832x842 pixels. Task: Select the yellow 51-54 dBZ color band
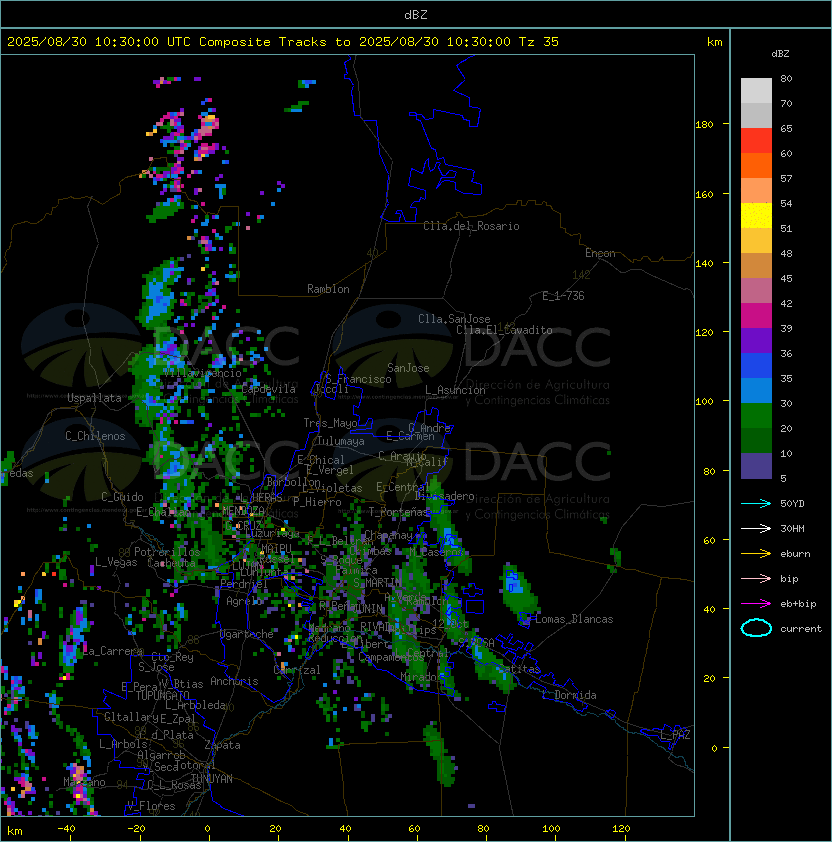(756, 216)
